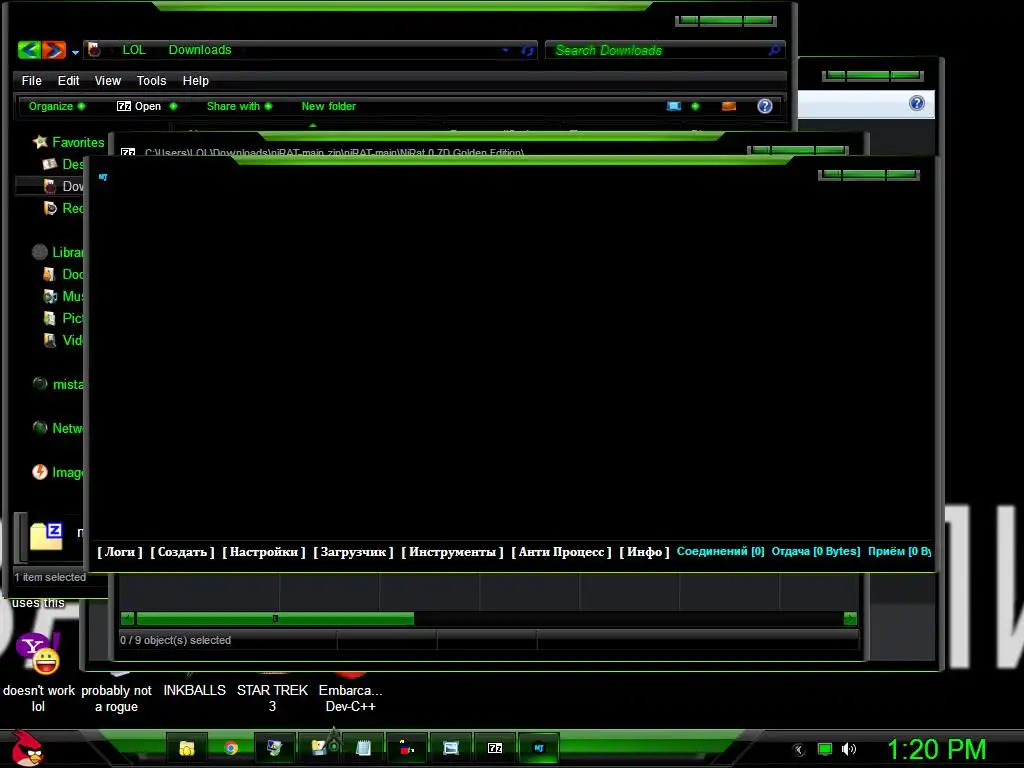Image resolution: width=1024 pixels, height=768 pixels.
Task: Refresh the Downloads folder view
Action: pyautogui.click(x=527, y=50)
